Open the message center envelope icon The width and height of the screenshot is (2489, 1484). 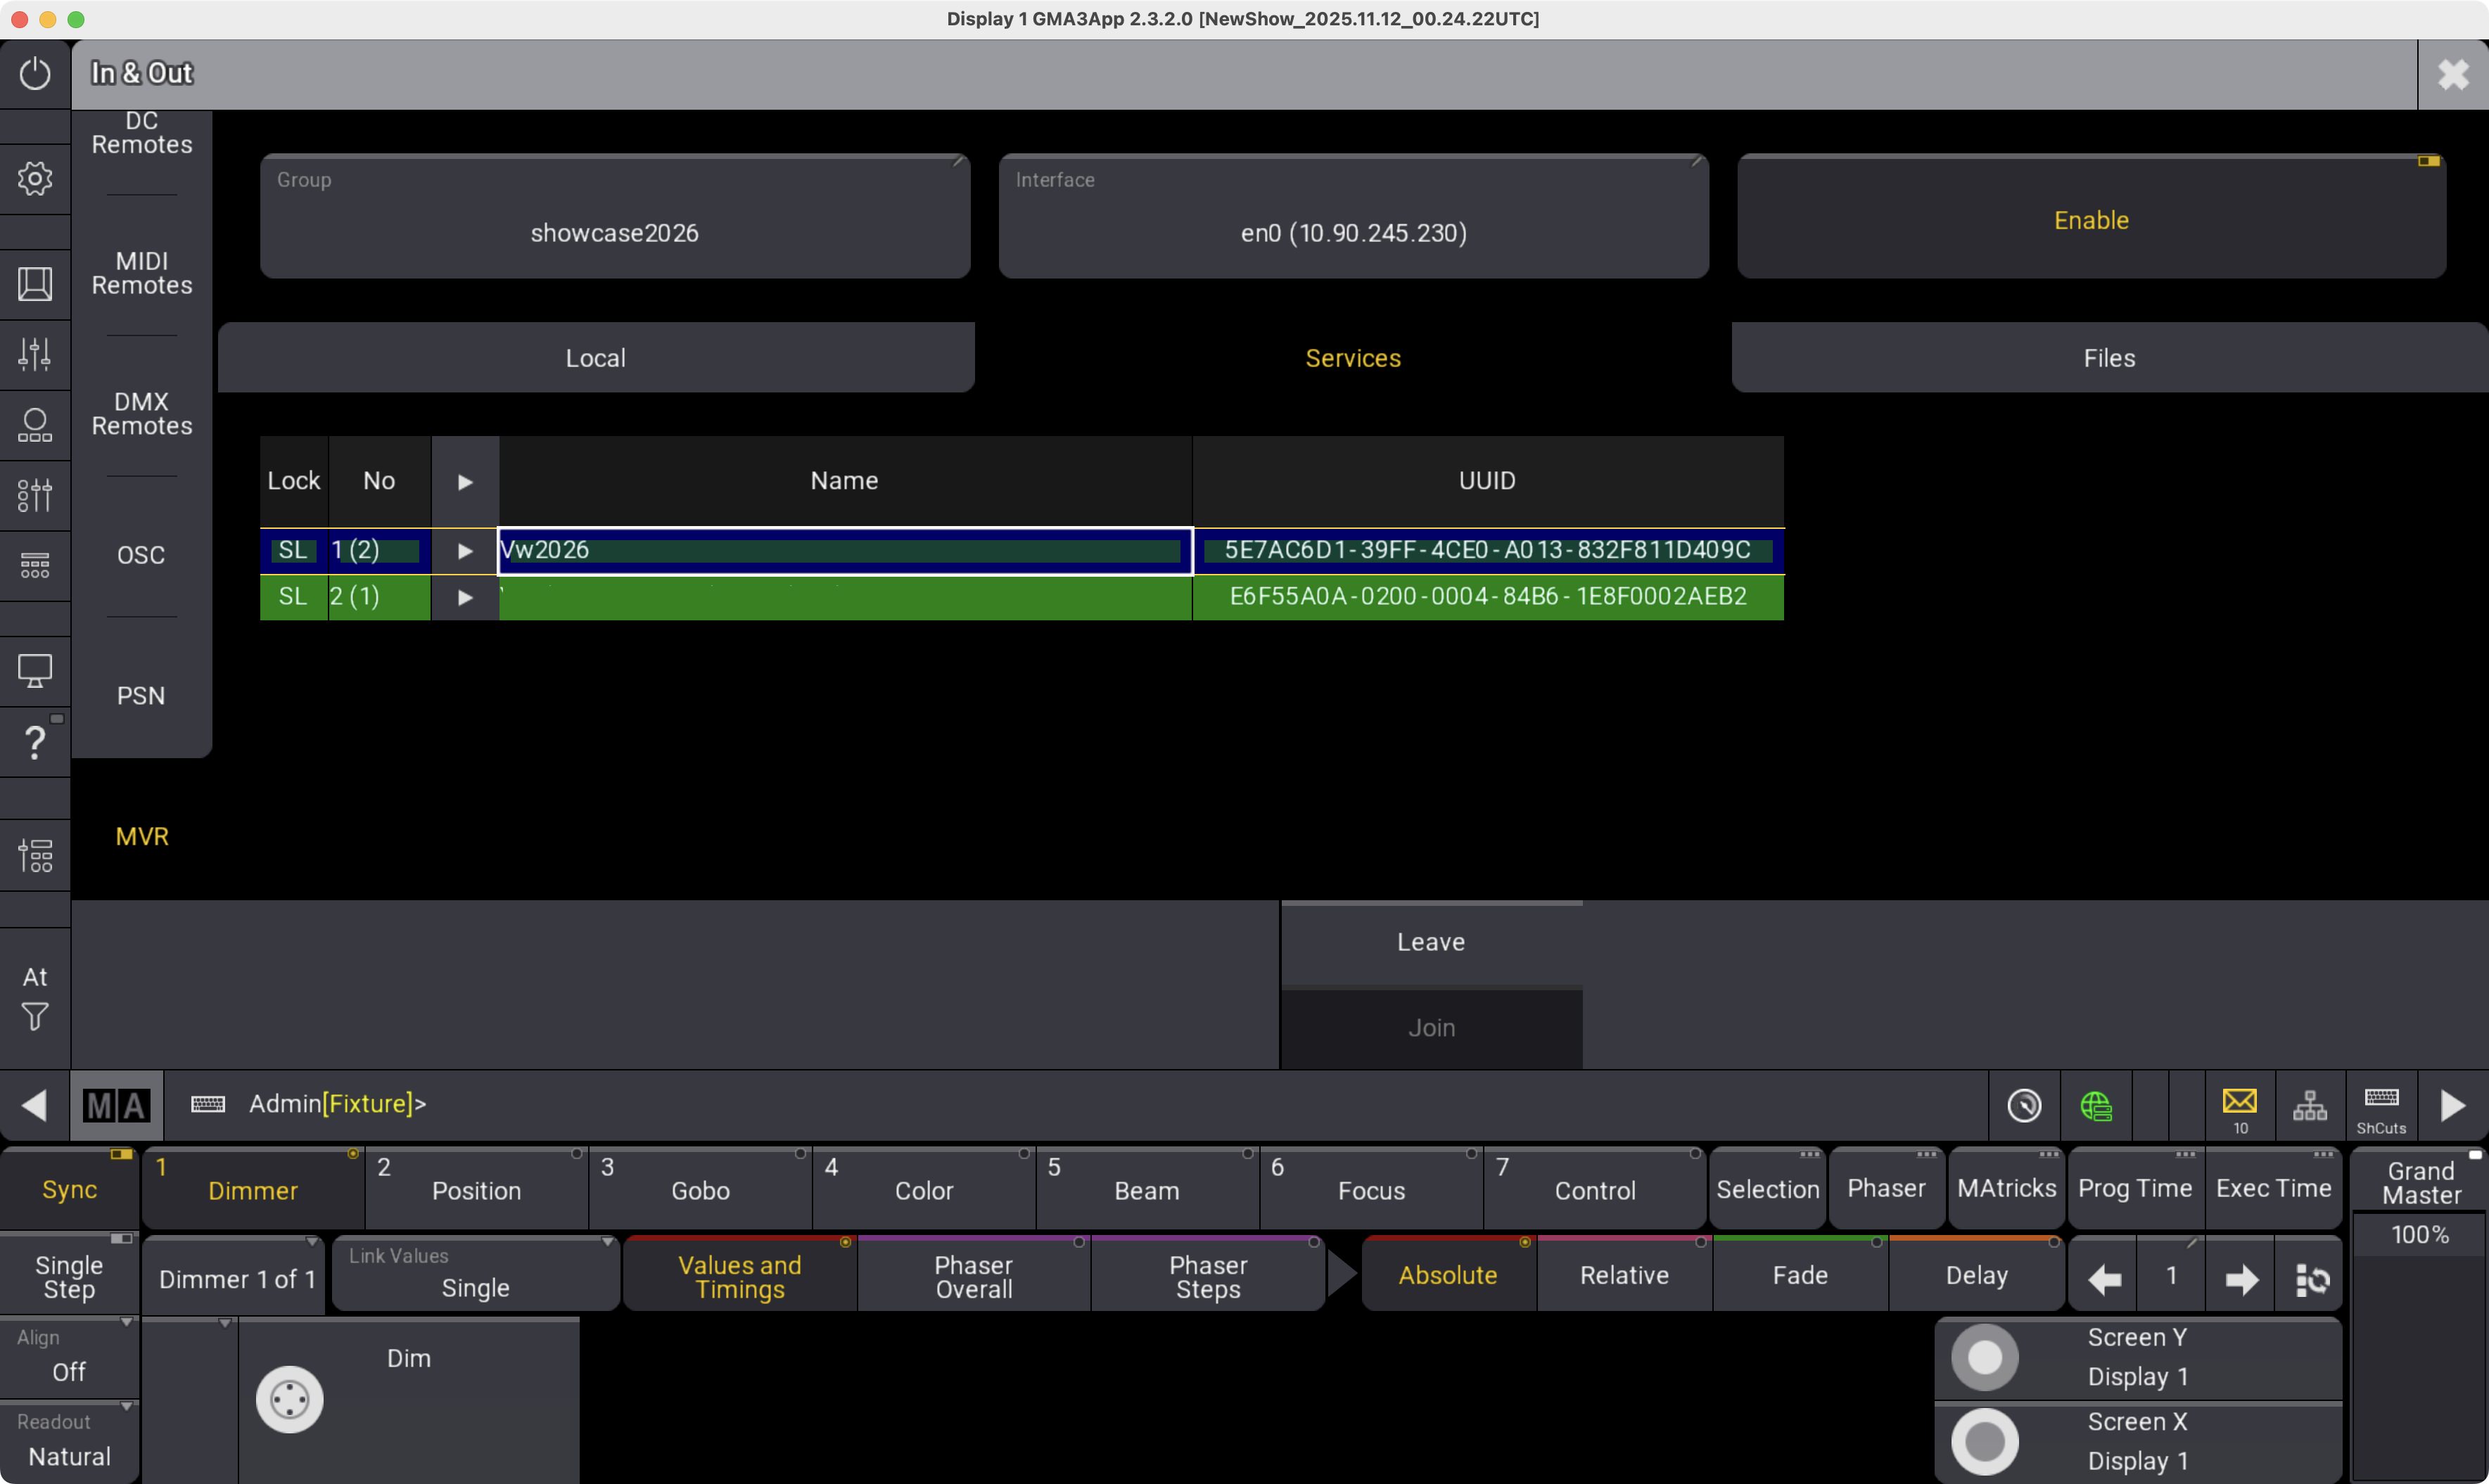coord(2239,1105)
